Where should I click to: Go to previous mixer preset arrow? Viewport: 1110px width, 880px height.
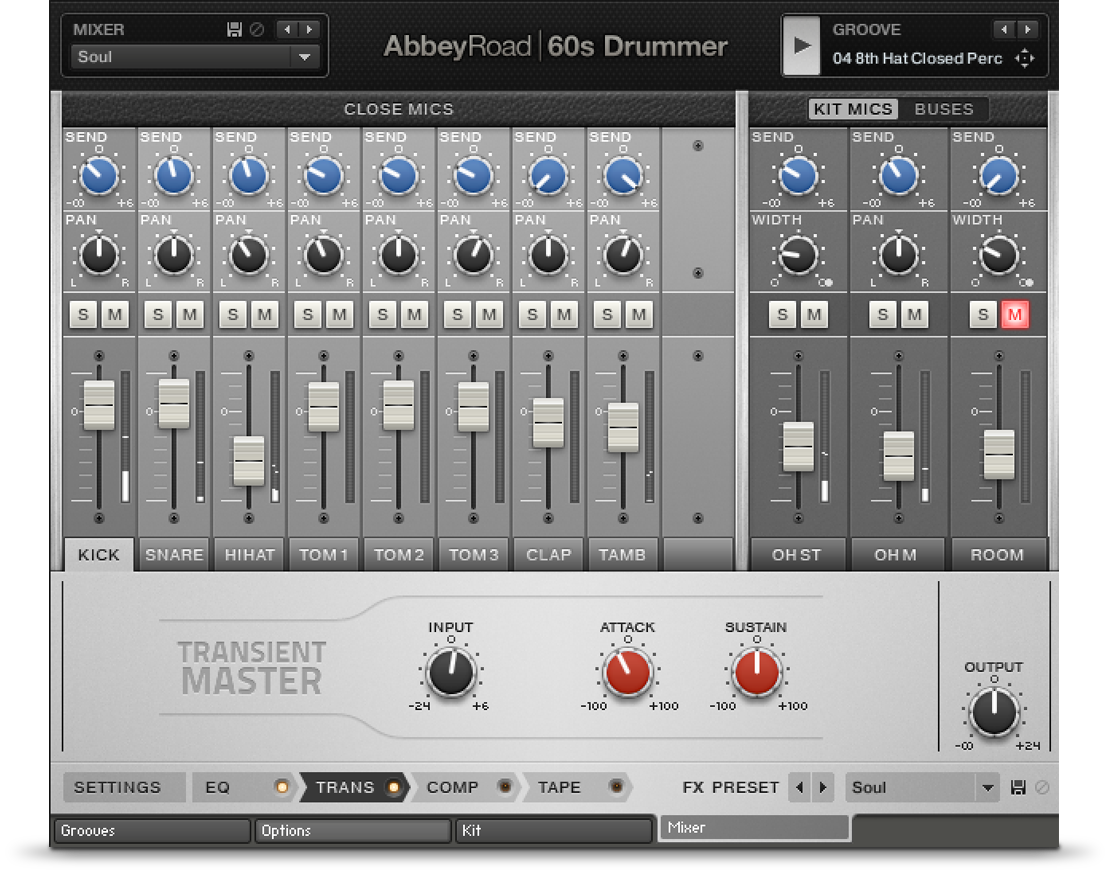tap(287, 30)
